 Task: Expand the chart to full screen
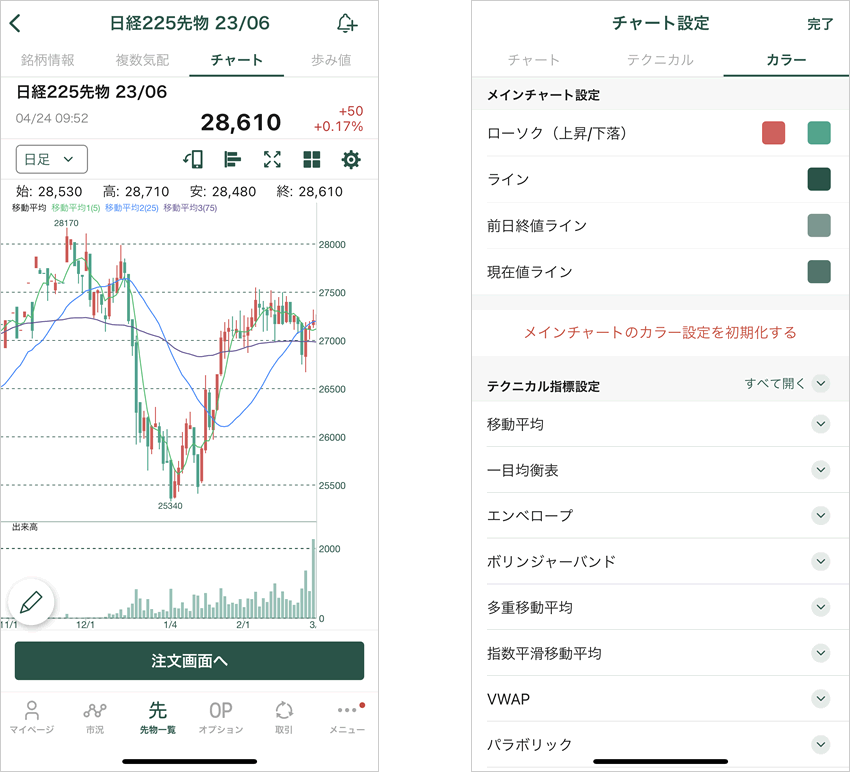[272, 159]
